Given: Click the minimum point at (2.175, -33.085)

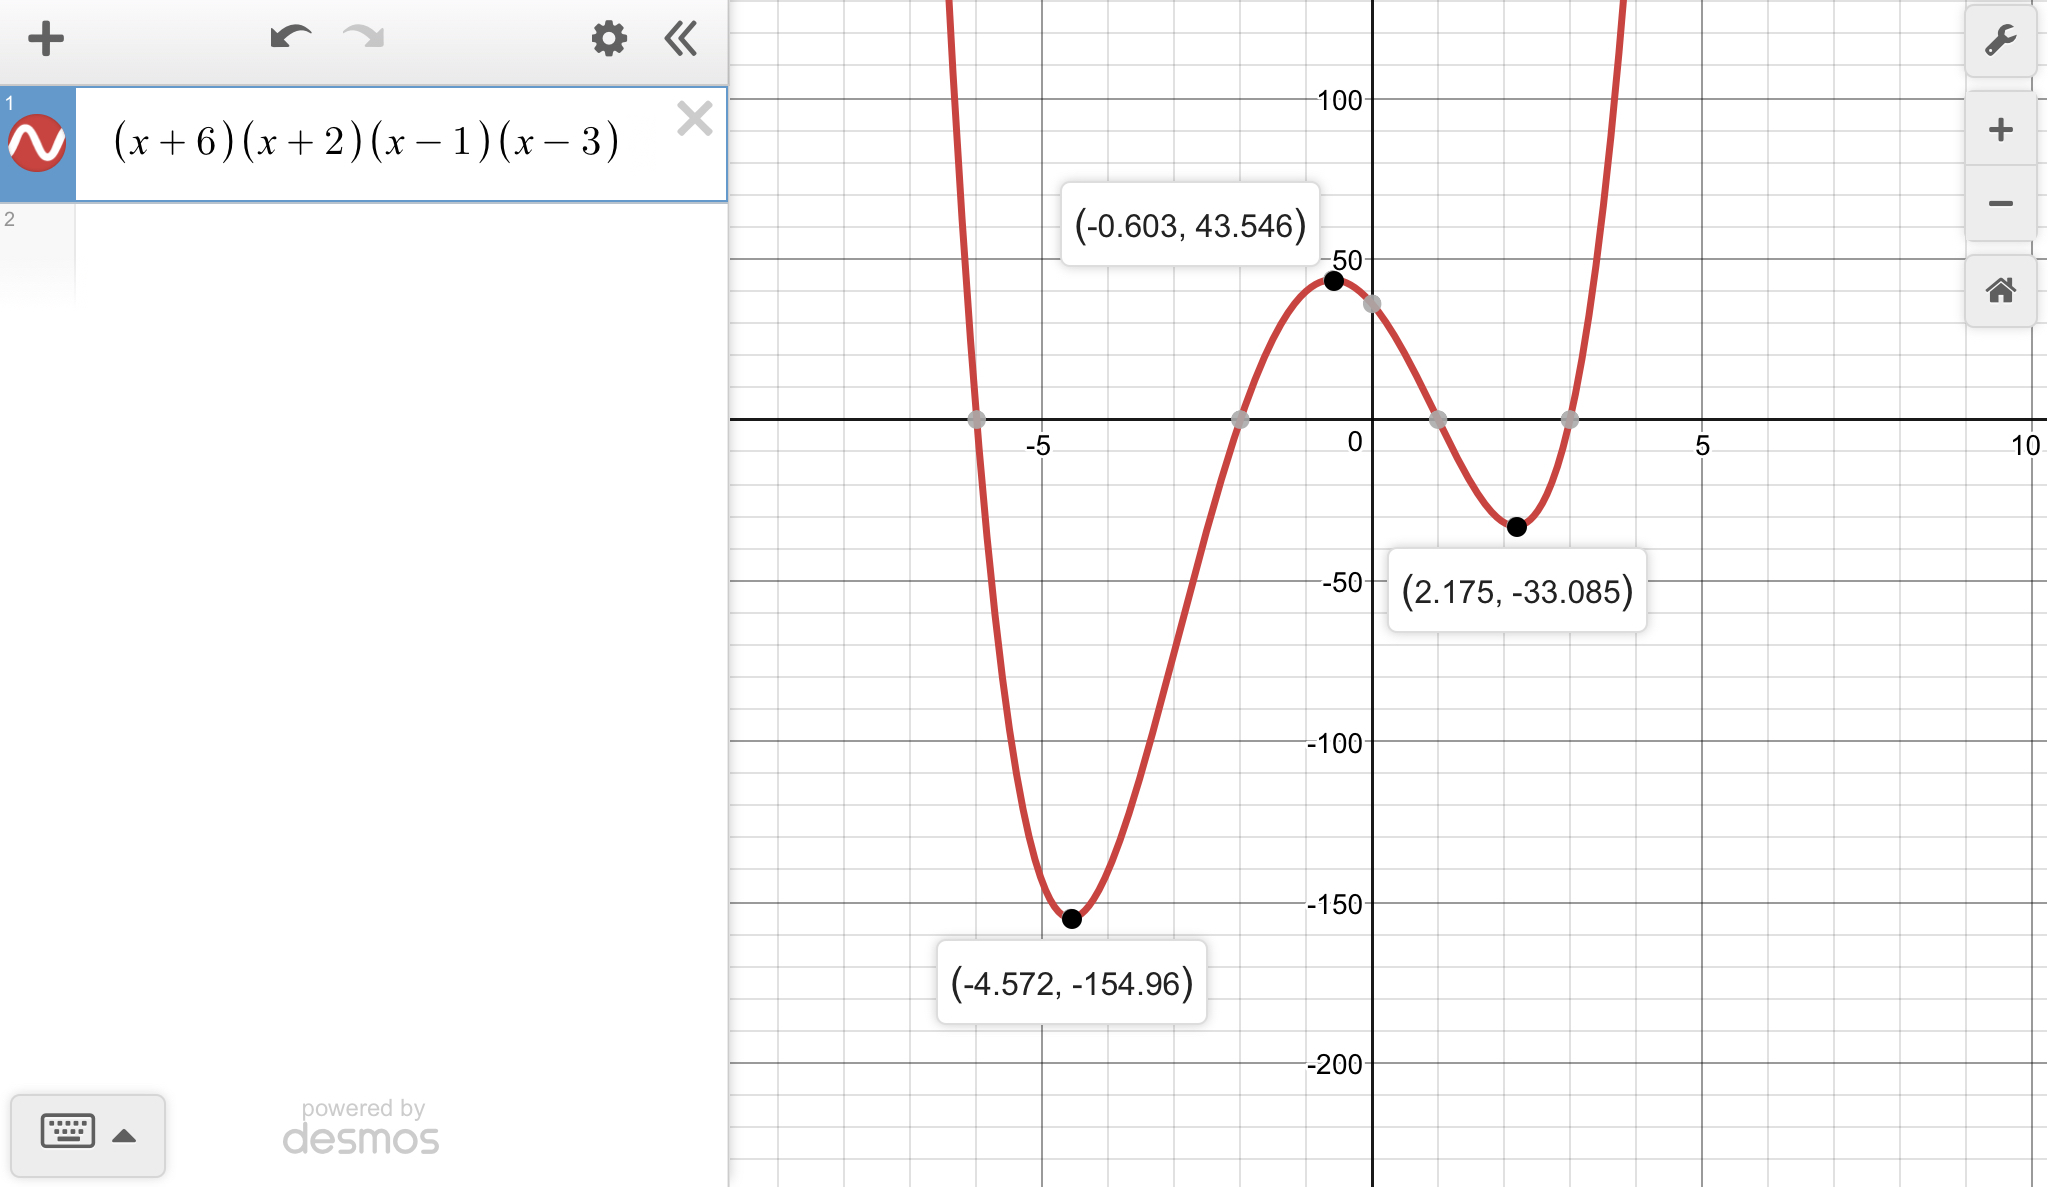Looking at the screenshot, I should click(1516, 526).
